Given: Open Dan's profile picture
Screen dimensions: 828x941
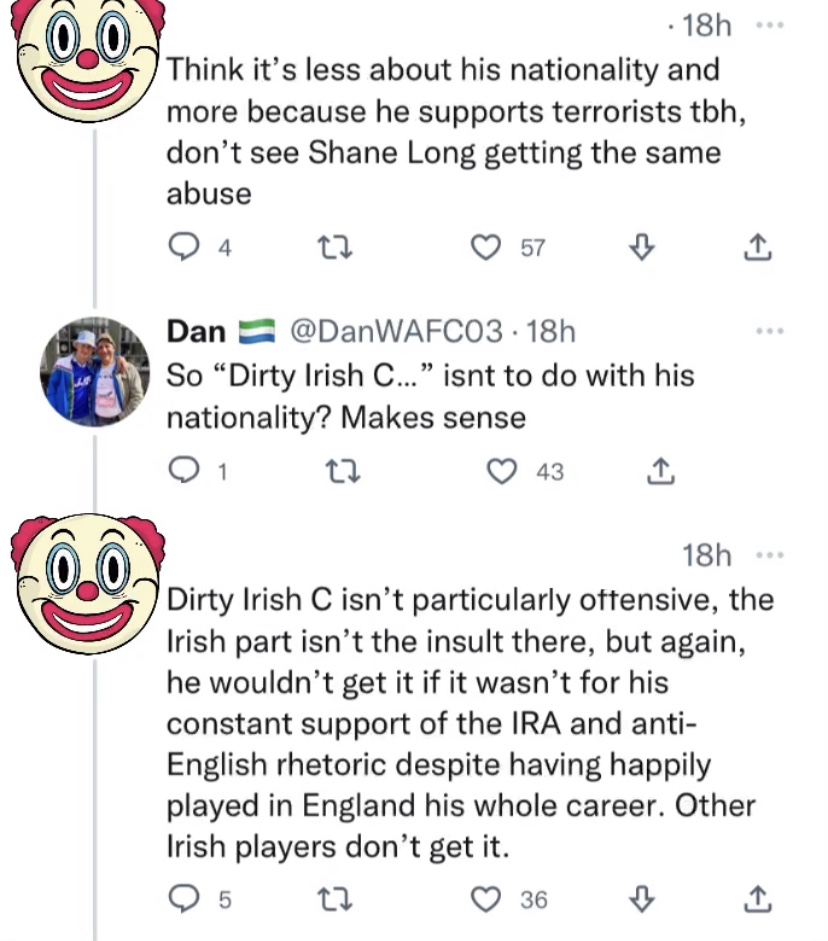Looking at the screenshot, I should point(95,370).
